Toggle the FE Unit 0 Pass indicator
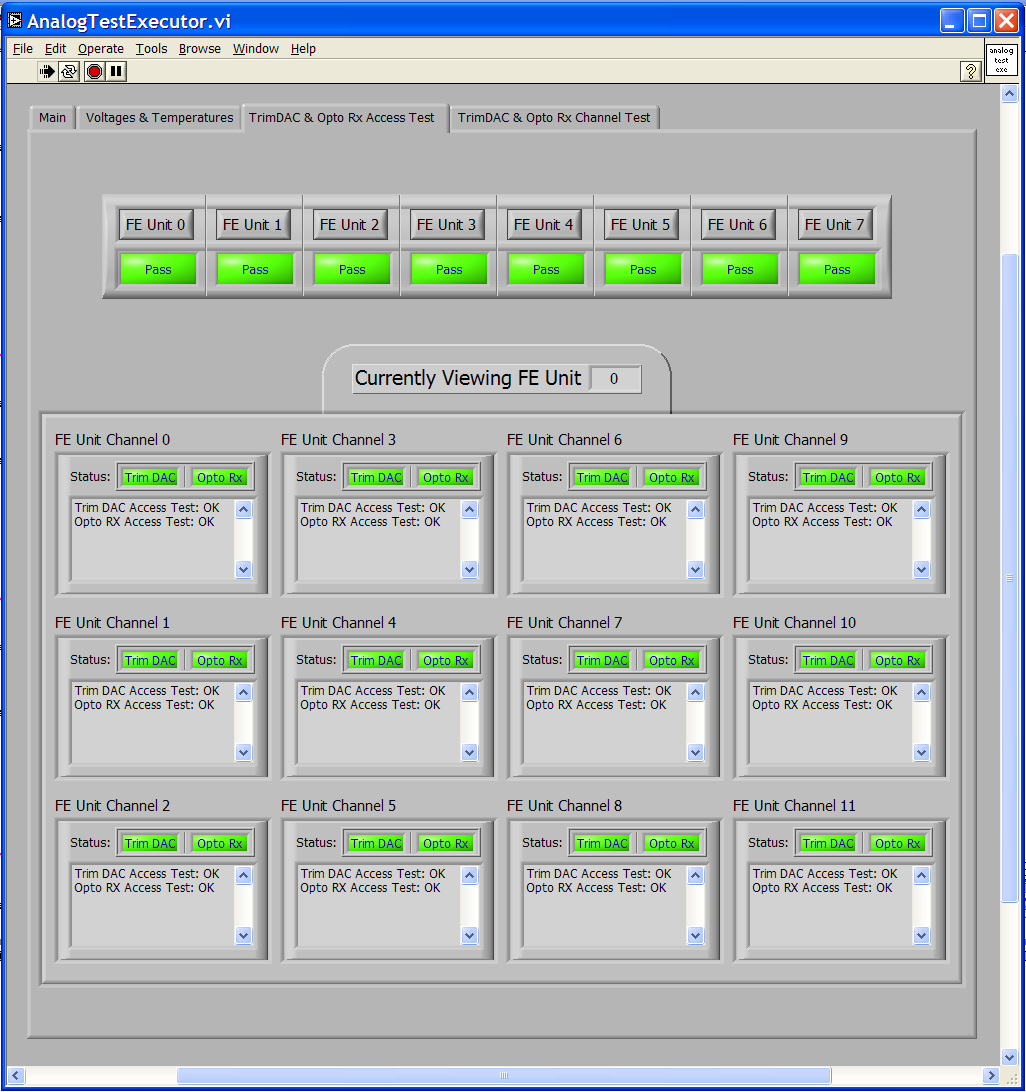This screenshot has height=1092, width=1026. click(158, 269)
